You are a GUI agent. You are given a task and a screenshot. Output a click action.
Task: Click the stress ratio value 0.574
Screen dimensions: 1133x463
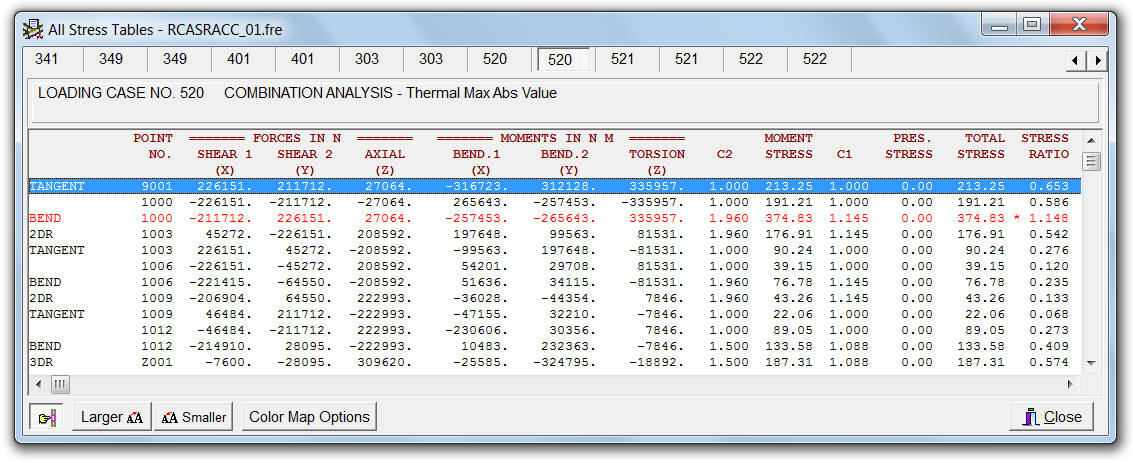click(1050, 362)
